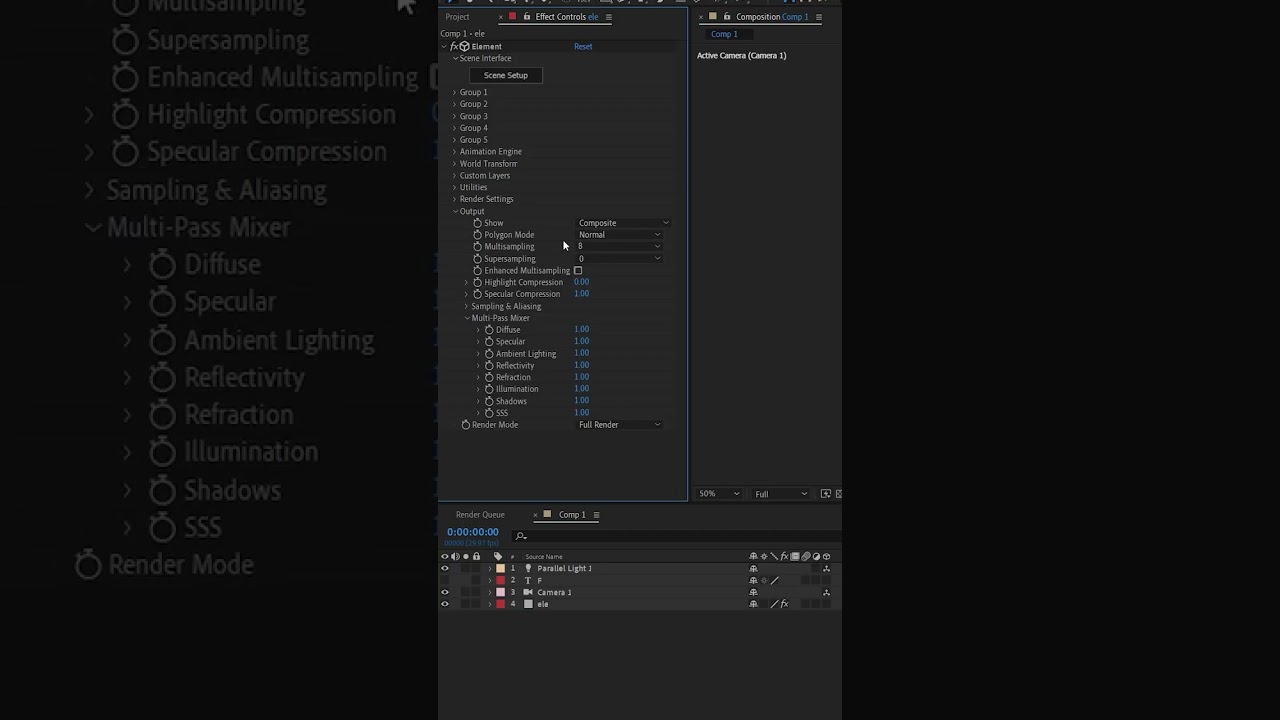The width and height of the screenshot is (1280, 720).
Task: Hide the Parallel Light 1 layer
Action: tap(445, 568)
